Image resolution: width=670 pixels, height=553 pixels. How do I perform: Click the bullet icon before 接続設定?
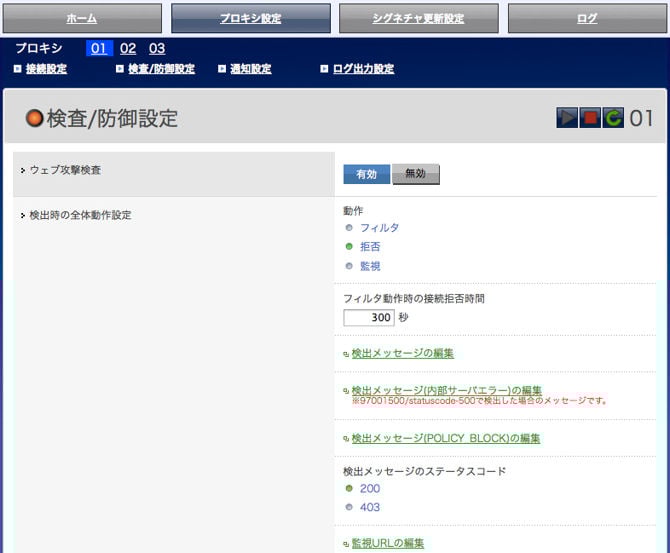[x=18, y=69]
